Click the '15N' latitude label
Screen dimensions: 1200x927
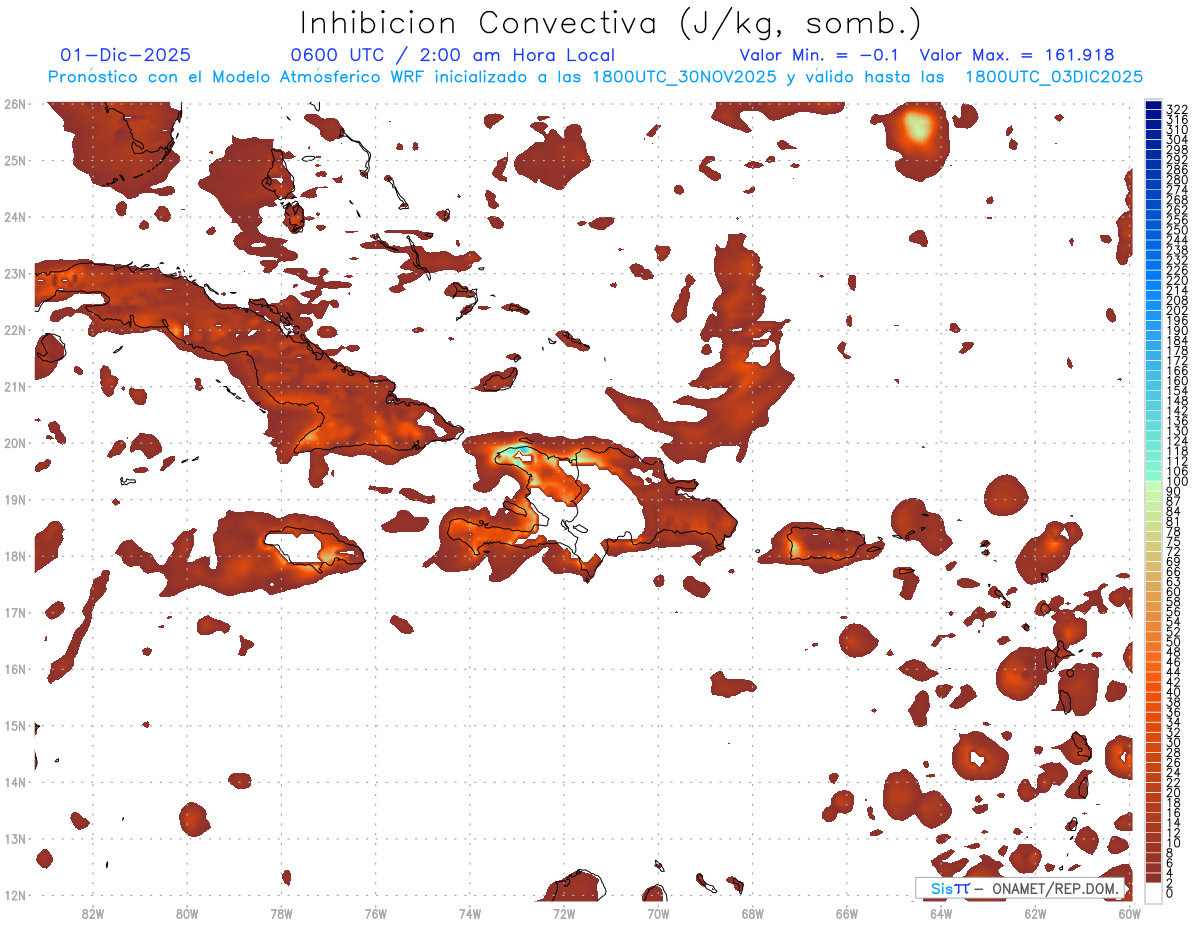click(15, 725)
